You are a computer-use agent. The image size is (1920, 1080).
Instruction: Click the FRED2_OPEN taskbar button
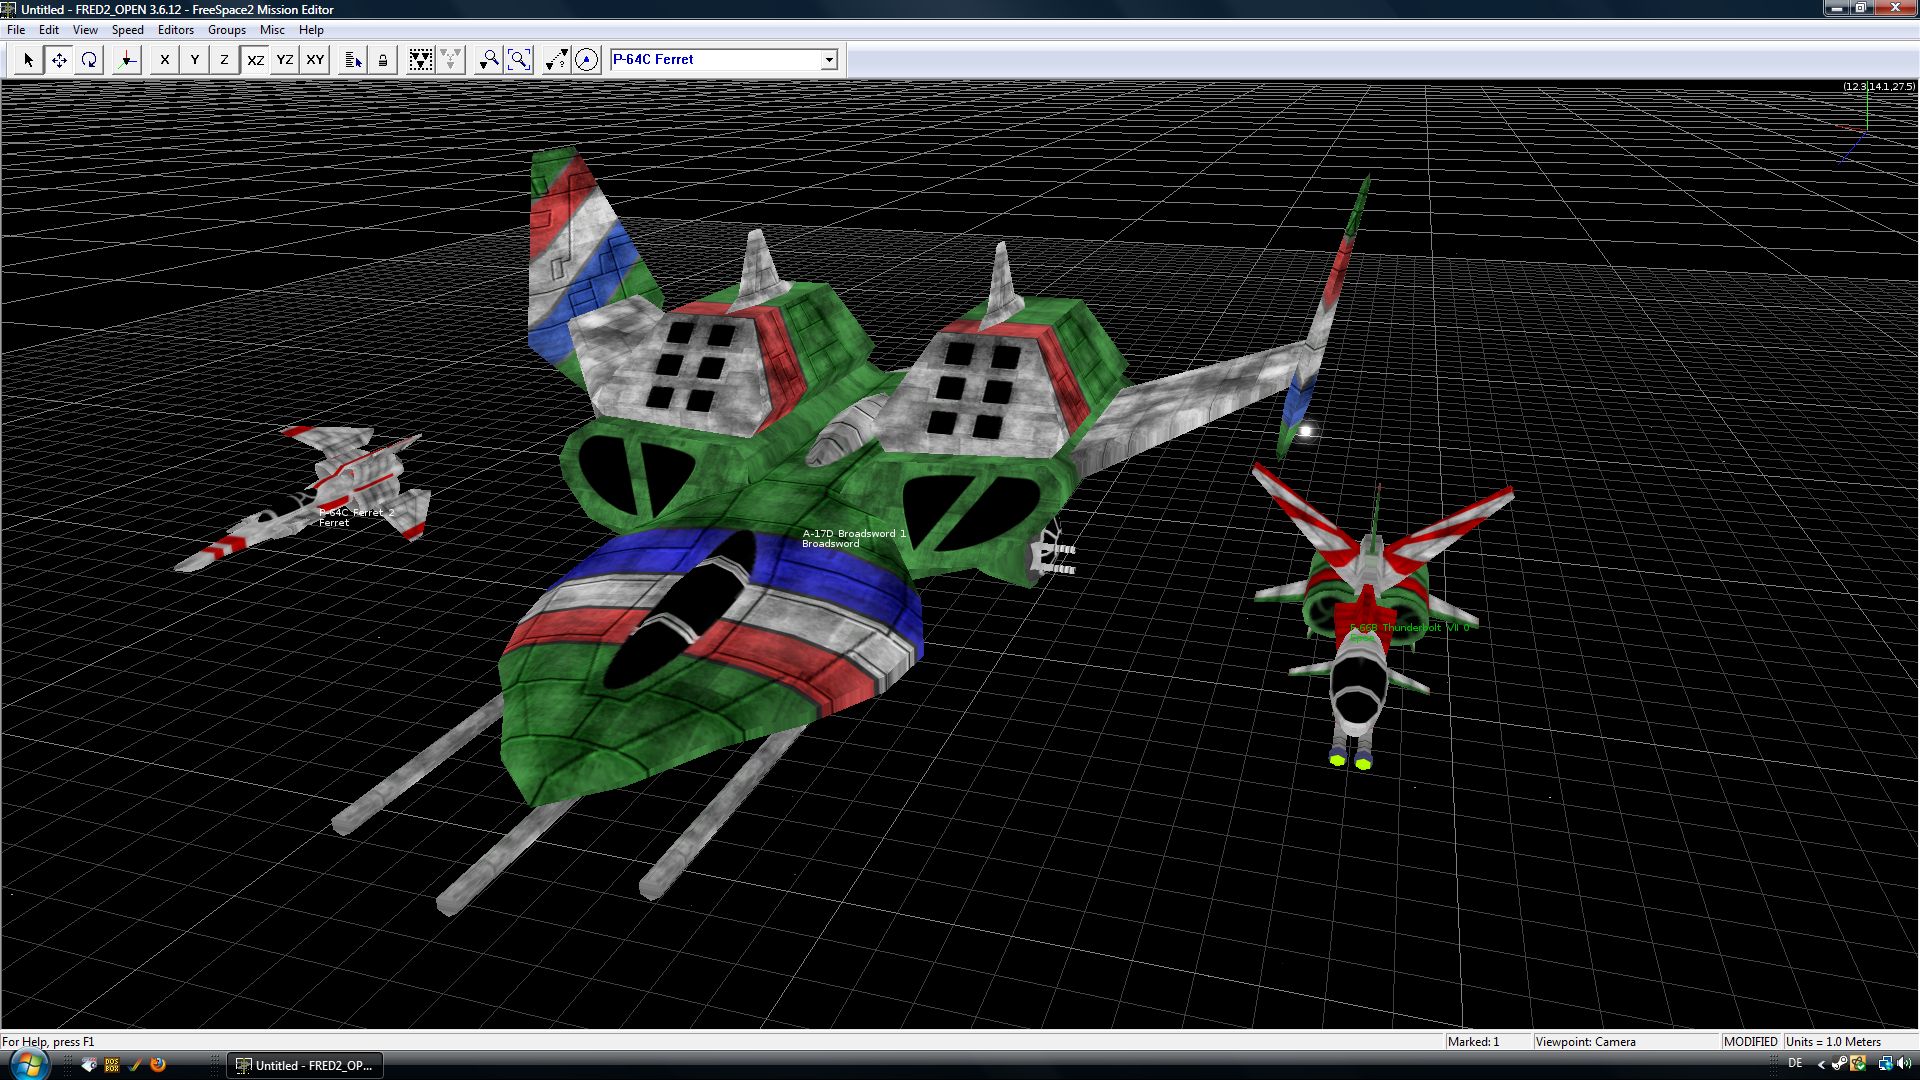pos(305,1065)
